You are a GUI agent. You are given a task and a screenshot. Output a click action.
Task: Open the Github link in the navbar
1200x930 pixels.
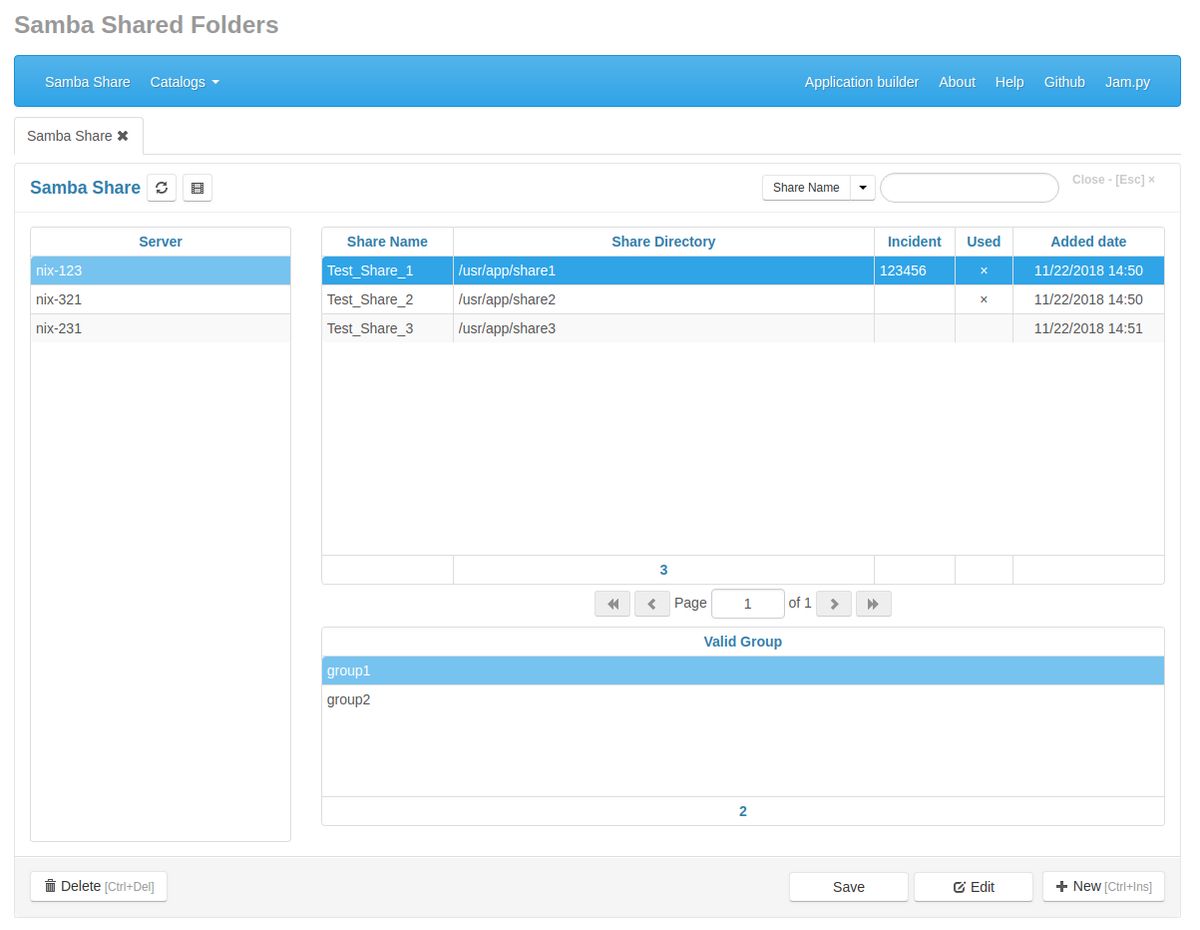(x=1064, y=82)
